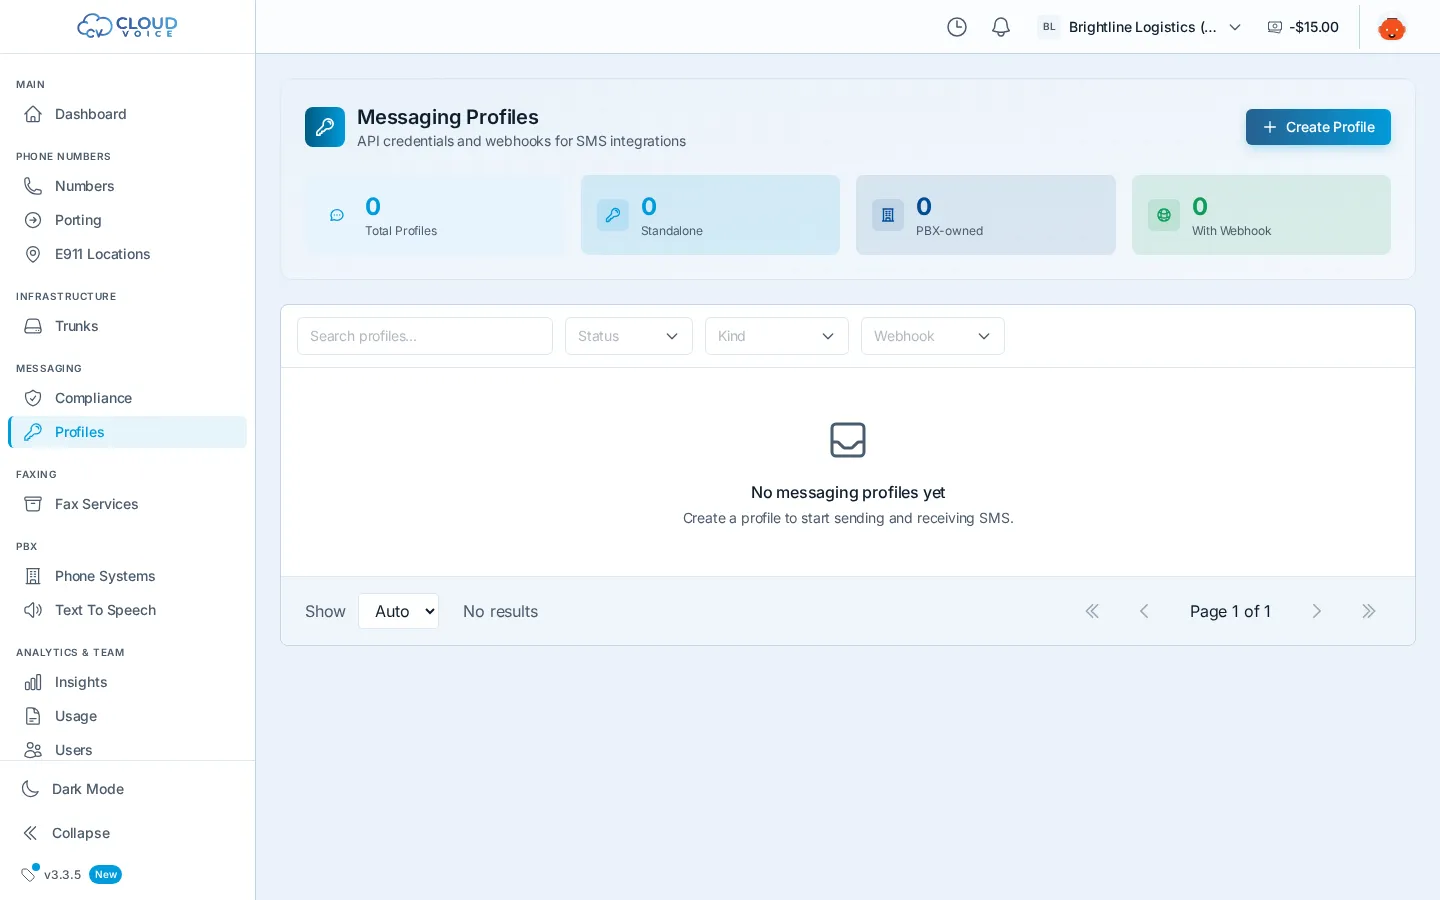The image size is (1440, 900).
Task: Click the CloudVoice logo
Action: (127, 26)
